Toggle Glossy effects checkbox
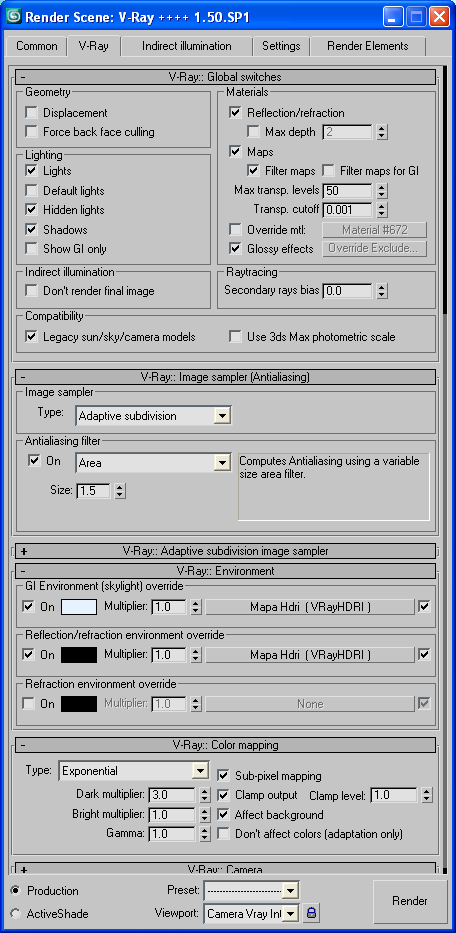 click(x=235, y=249)
